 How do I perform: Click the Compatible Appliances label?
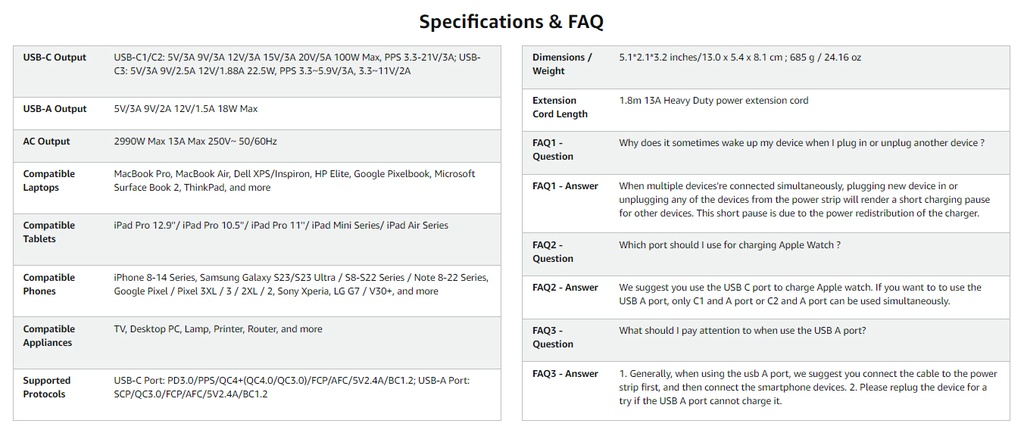point(49,336)
